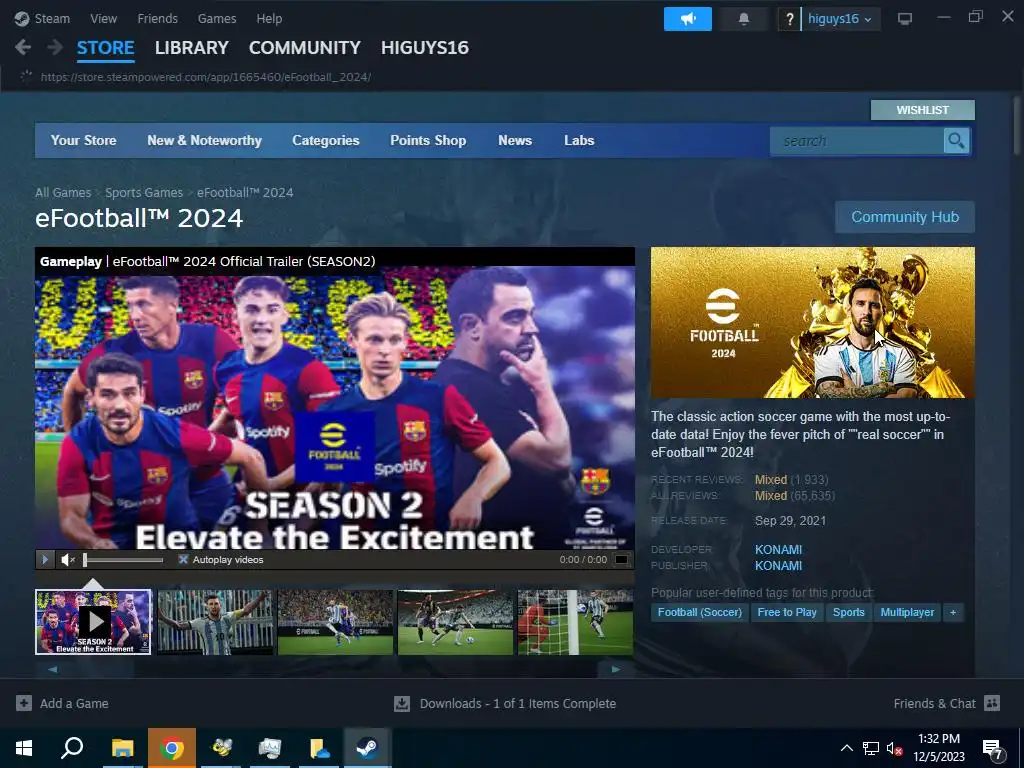The image size is (1024, 768).
Task: Open the Games menu
Action: click(217, 18)
